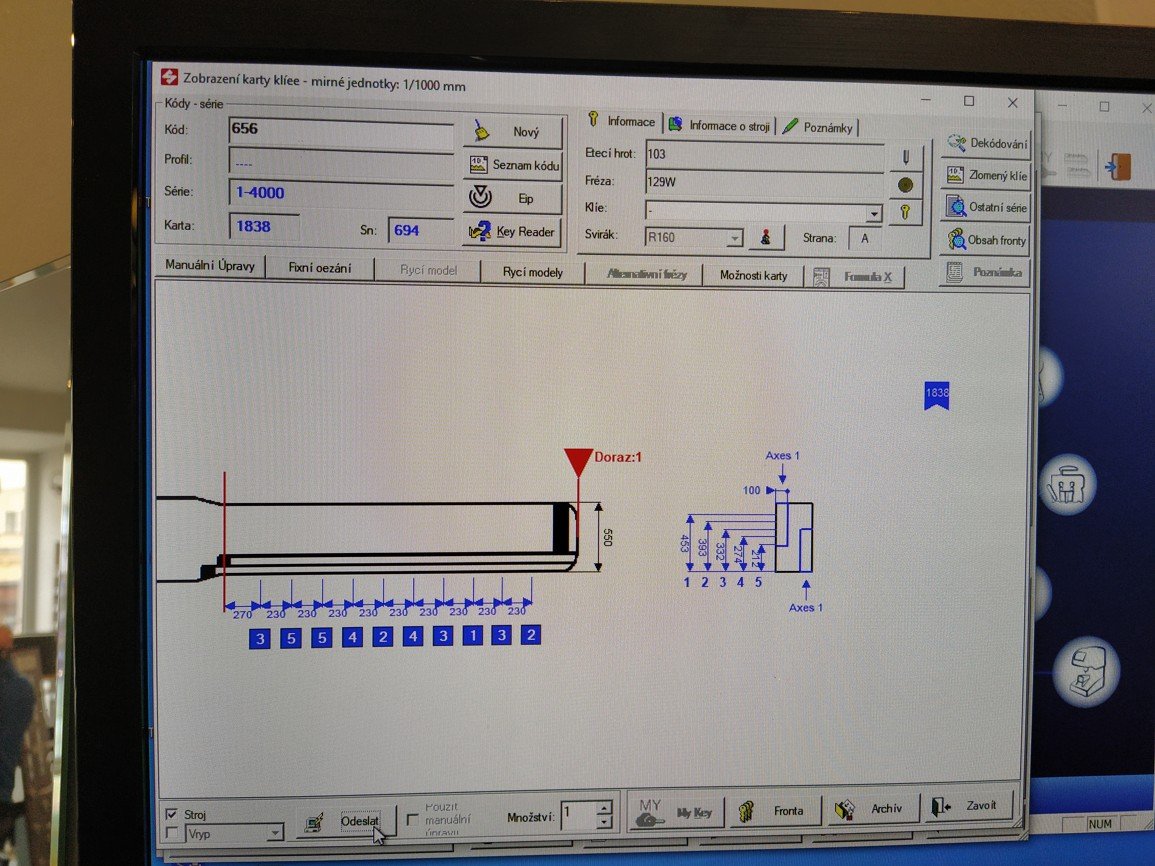Open Dekódování decoding function

986,144
